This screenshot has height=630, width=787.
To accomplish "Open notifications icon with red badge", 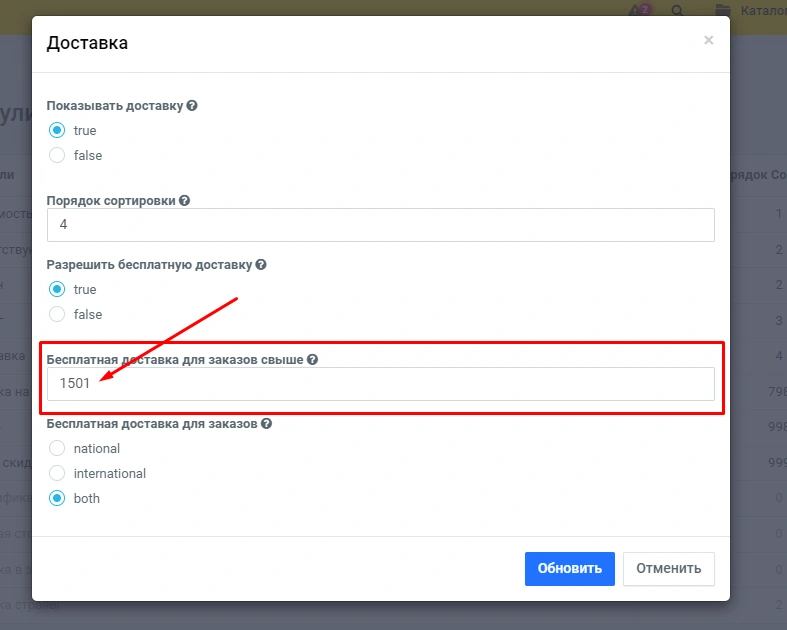I will pos(638,11).
